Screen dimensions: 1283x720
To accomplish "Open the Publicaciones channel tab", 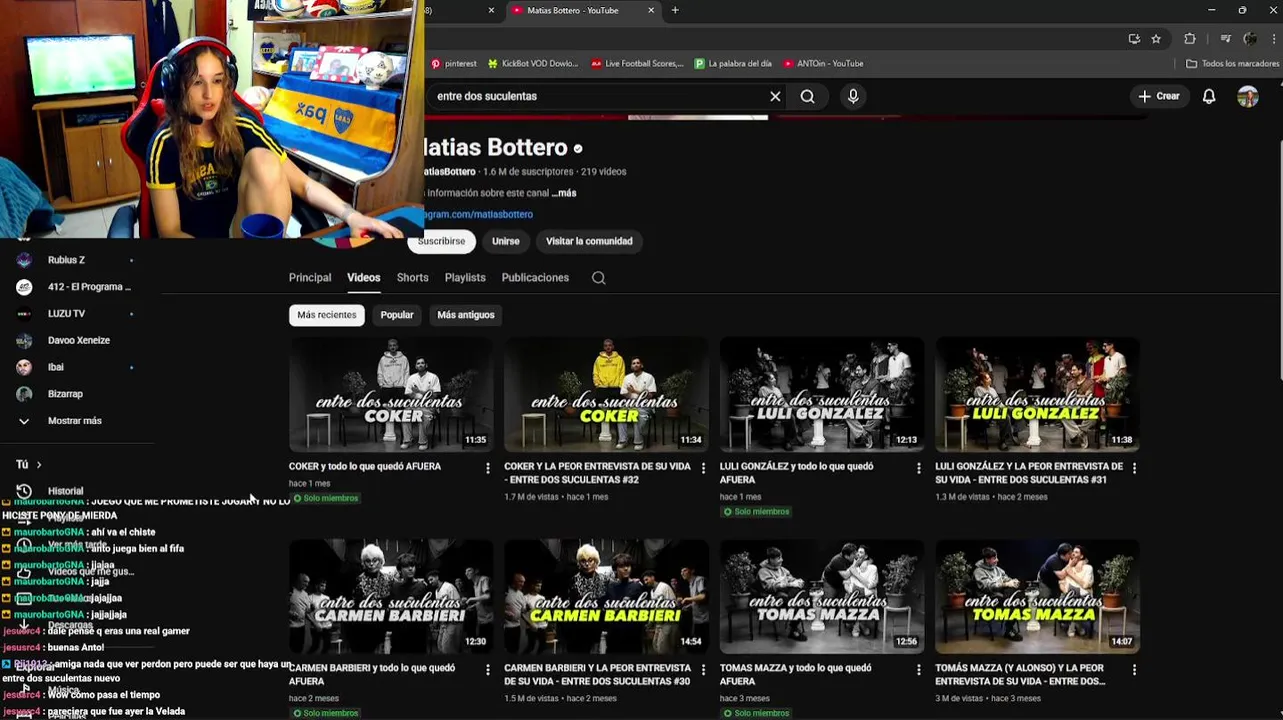I will click(535, 278).
